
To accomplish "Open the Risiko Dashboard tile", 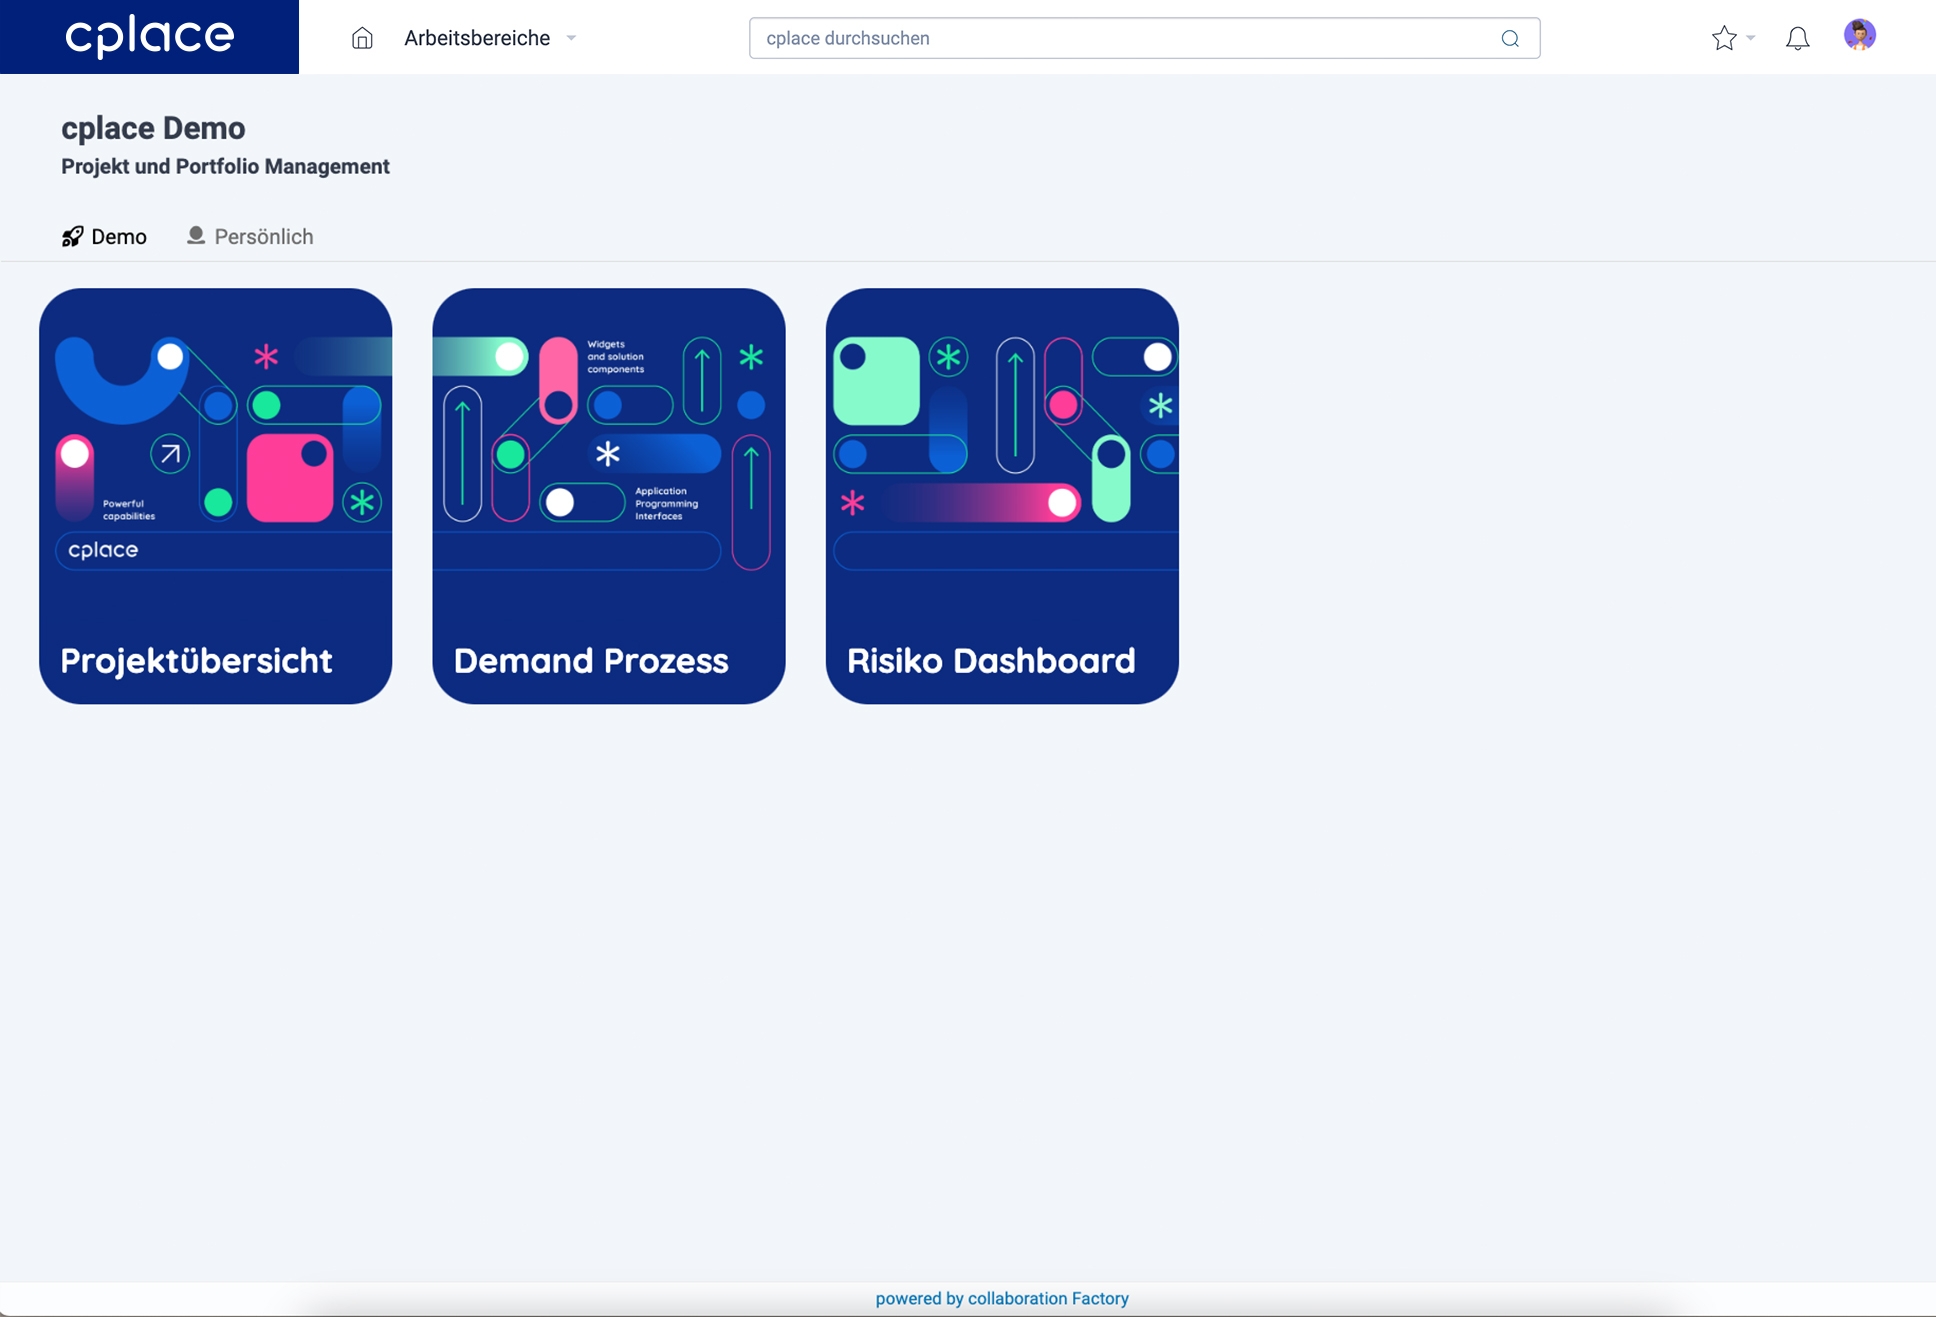I will click(x=1001, y=496).
